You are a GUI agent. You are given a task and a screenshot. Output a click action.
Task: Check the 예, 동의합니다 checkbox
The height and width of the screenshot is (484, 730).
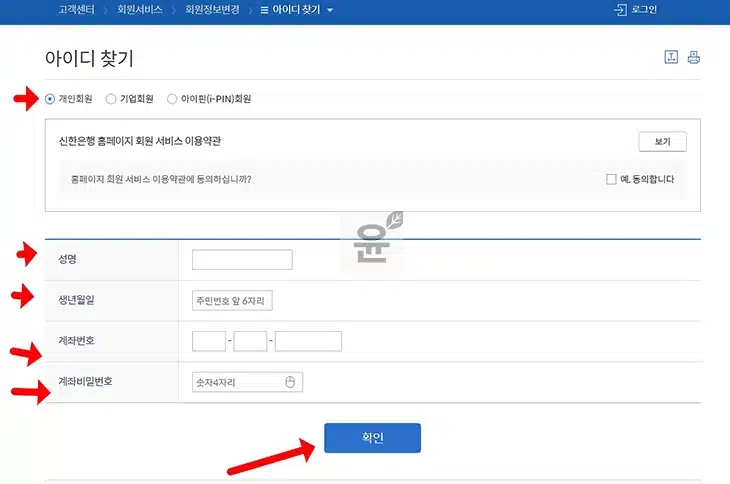pyautogui.click(x=611, y=179)
